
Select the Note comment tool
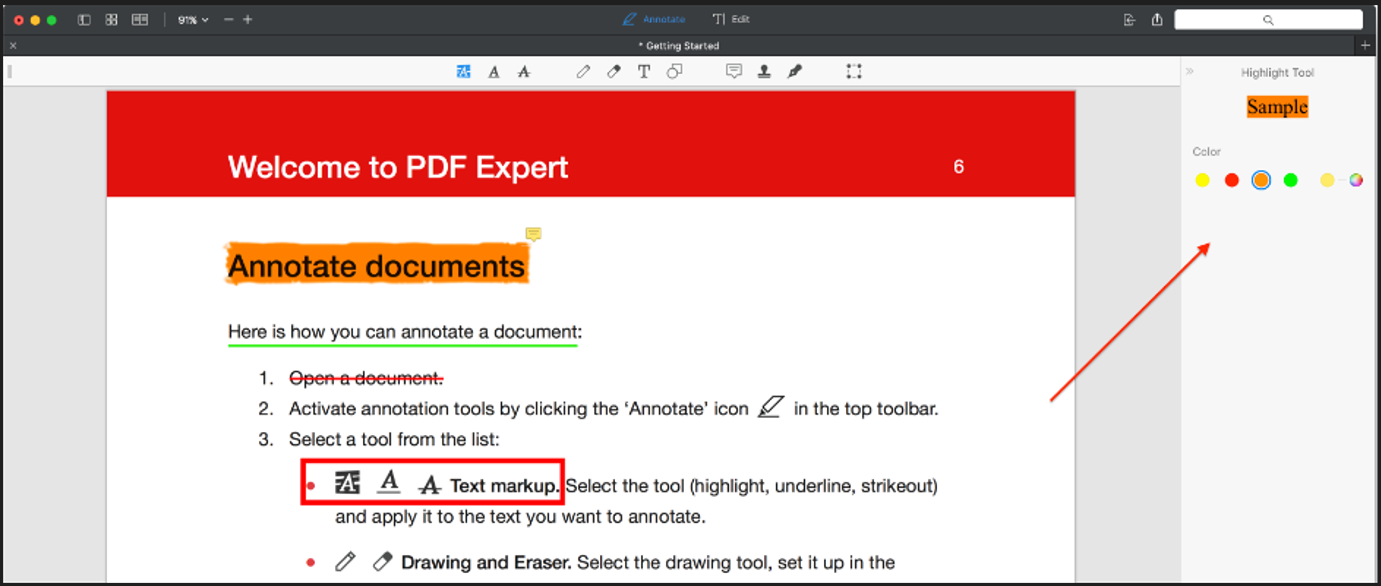point(734,72)
